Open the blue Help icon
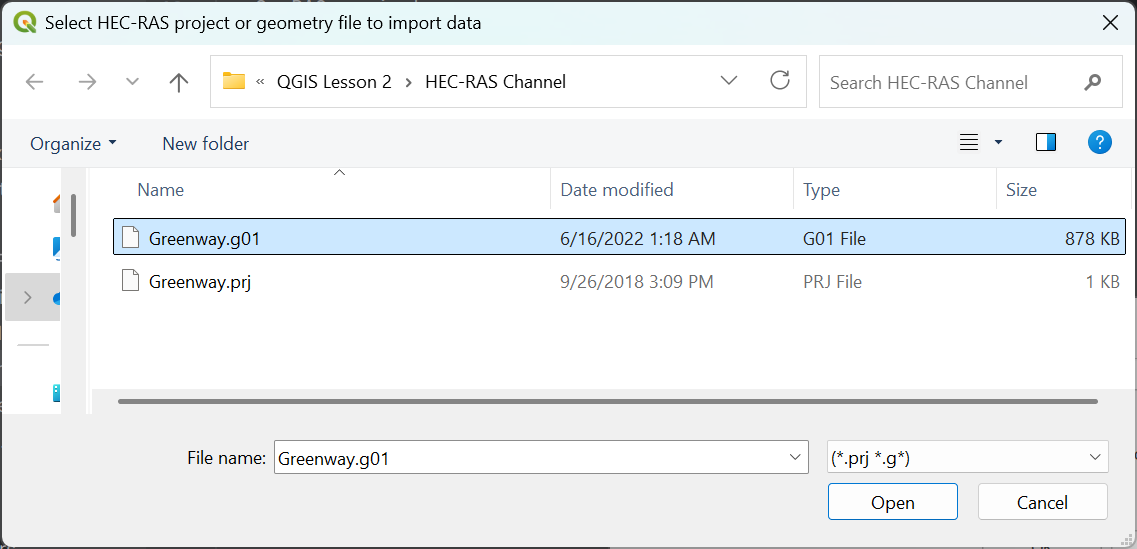 (1099, 143)
